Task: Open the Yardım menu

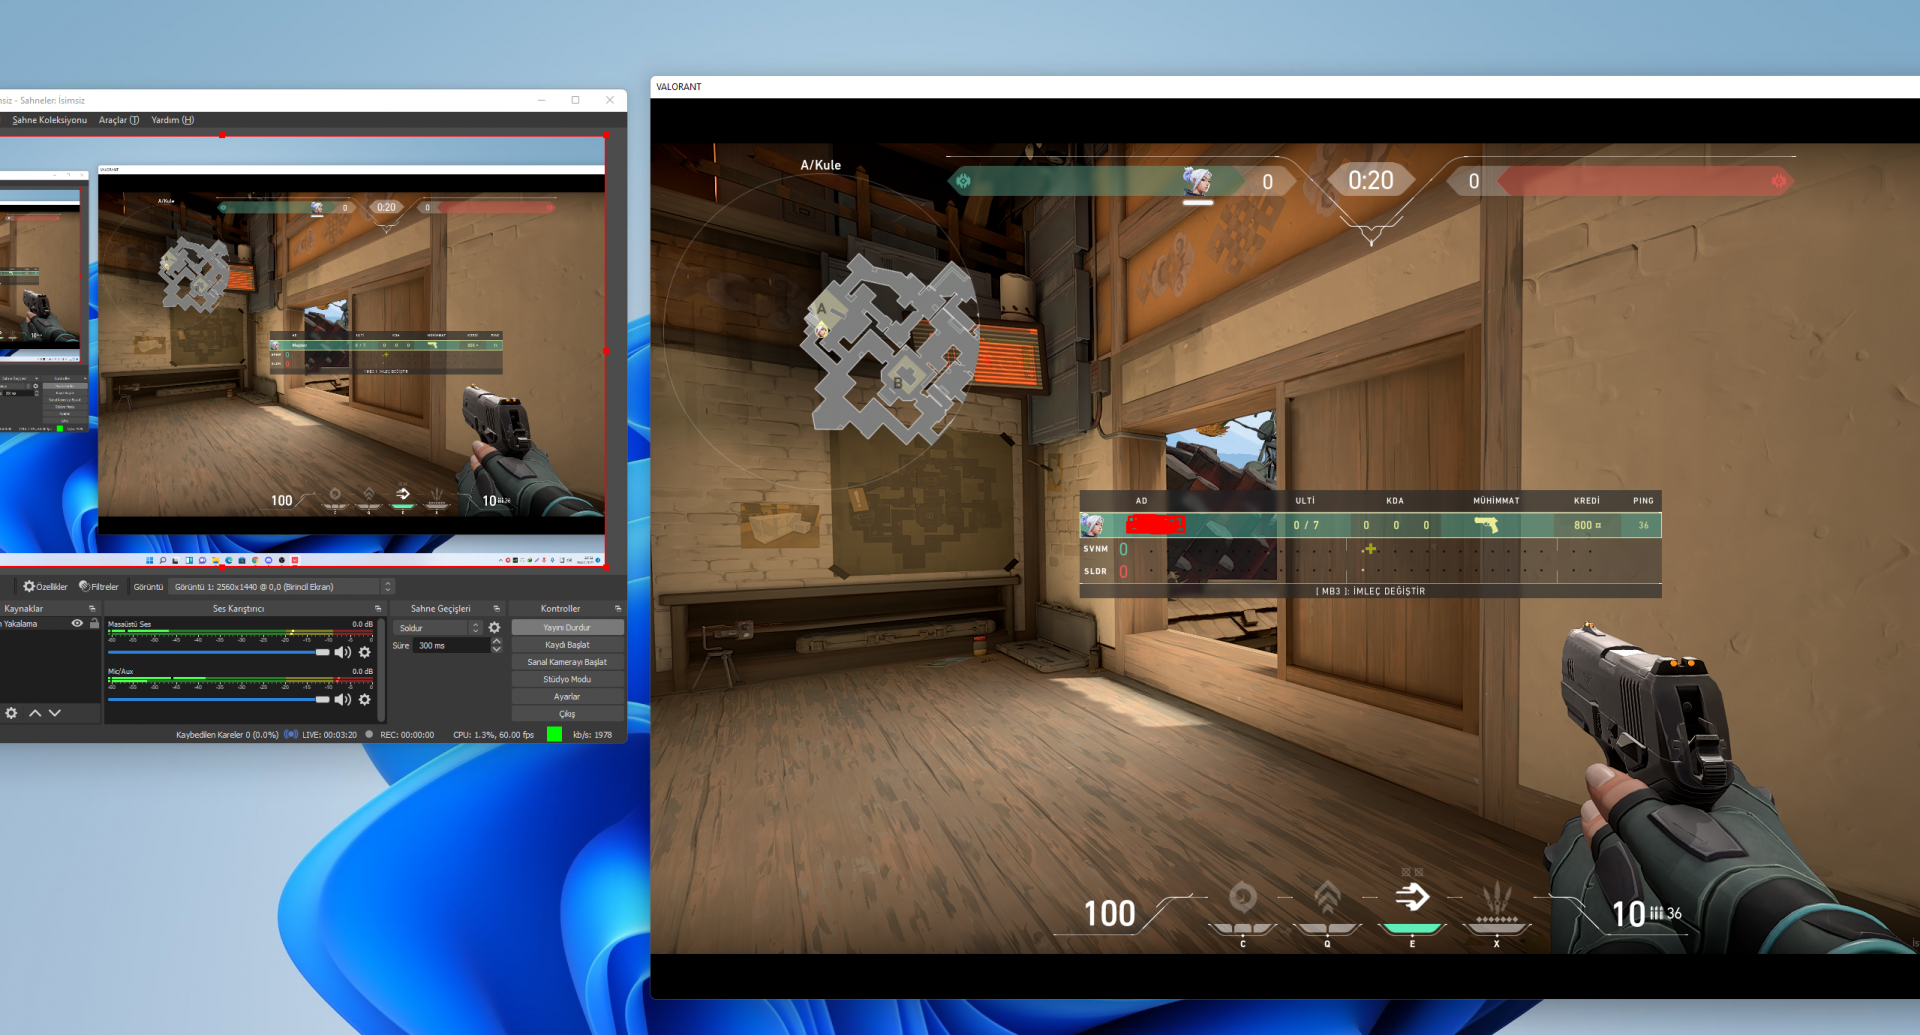Action: click(173, 120)
